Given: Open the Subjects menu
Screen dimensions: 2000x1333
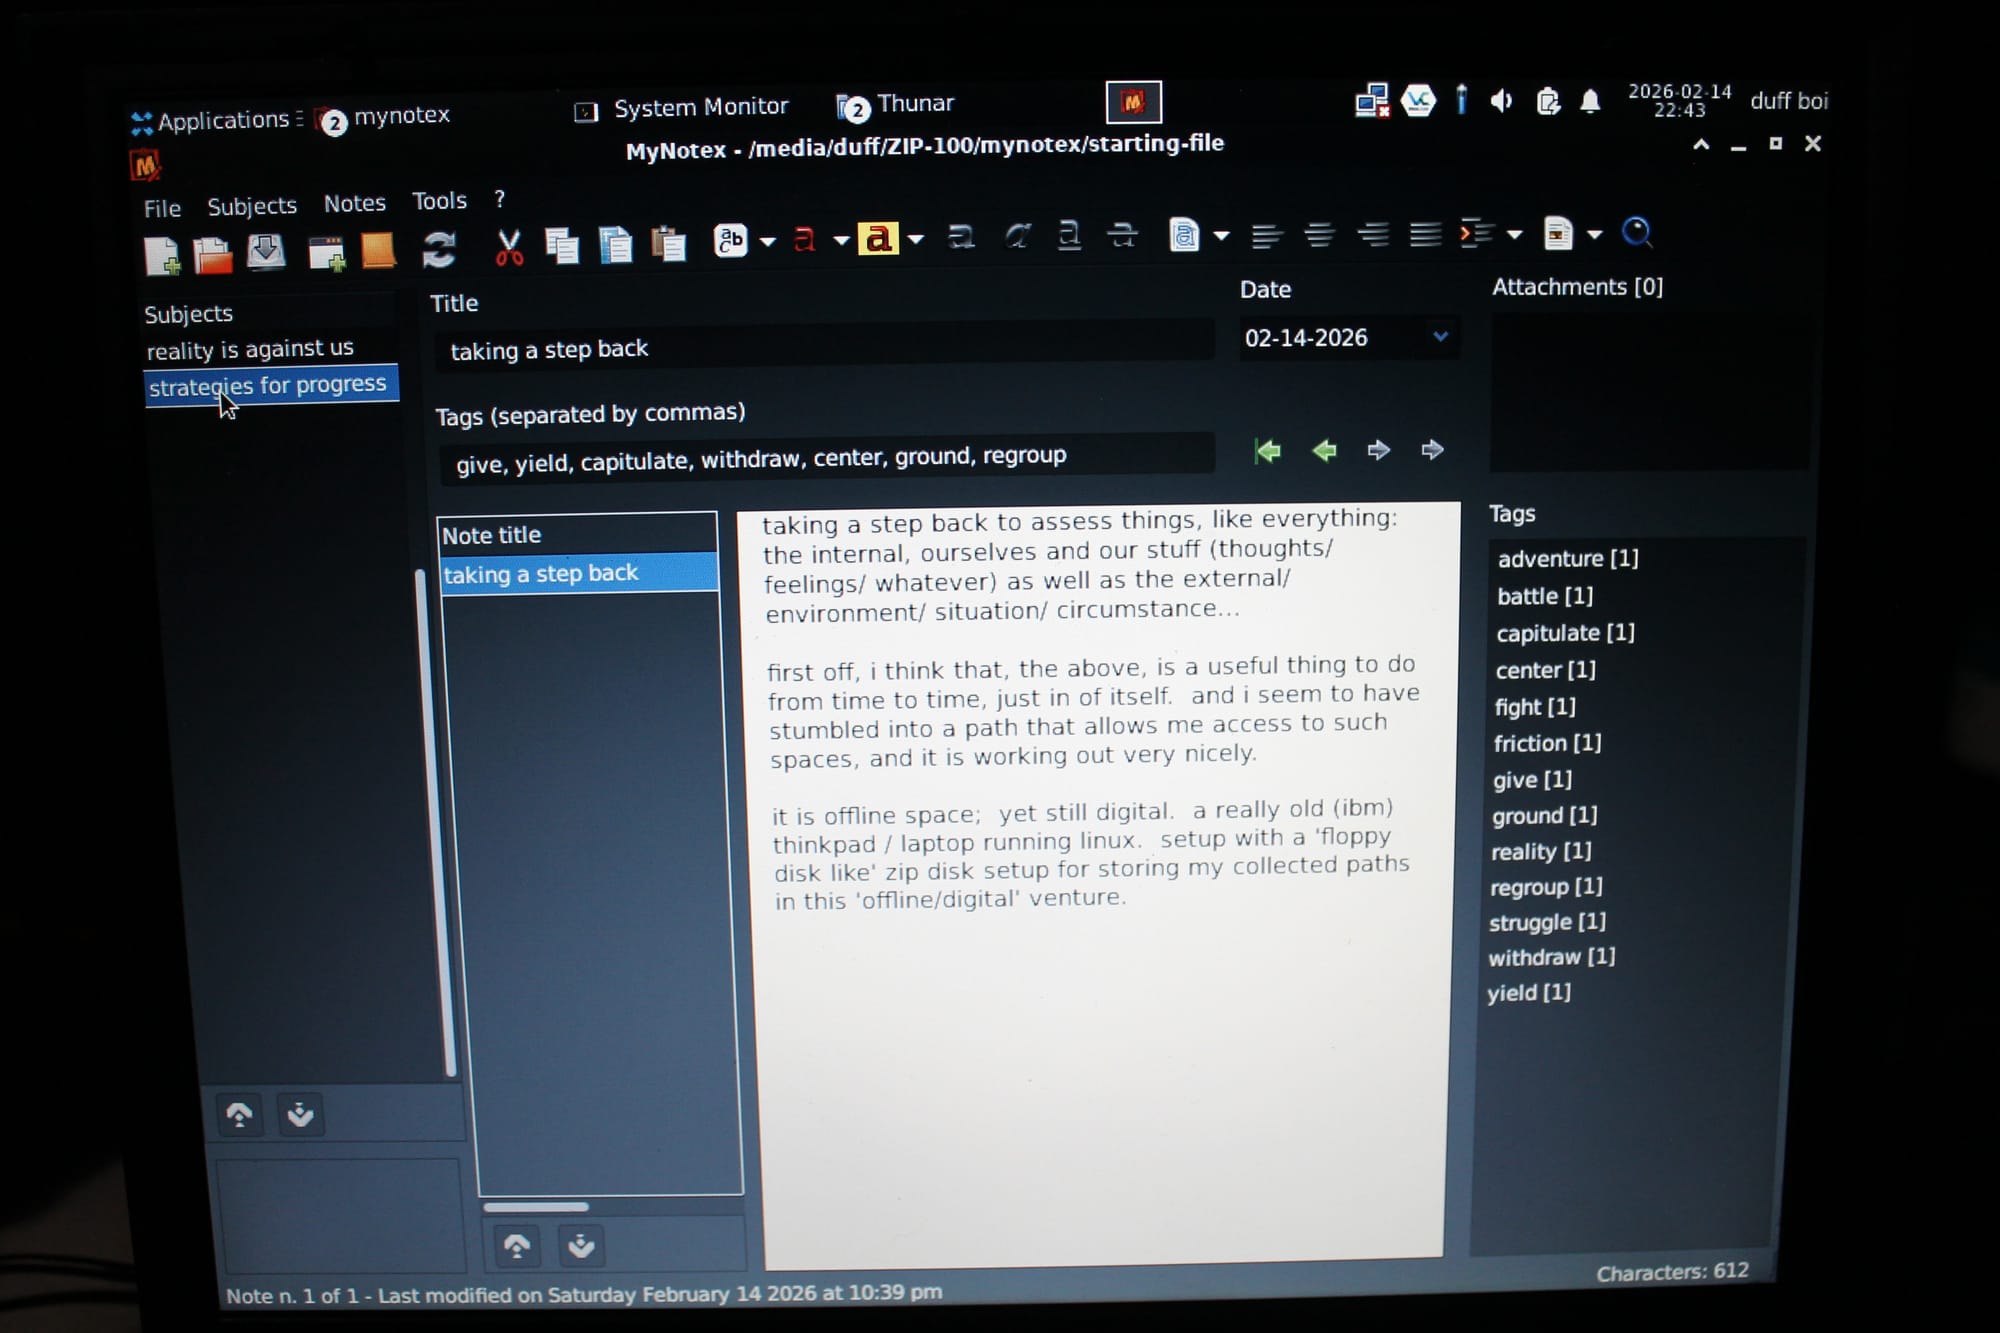Looking at the screenshot, I should tap(252, 206).
